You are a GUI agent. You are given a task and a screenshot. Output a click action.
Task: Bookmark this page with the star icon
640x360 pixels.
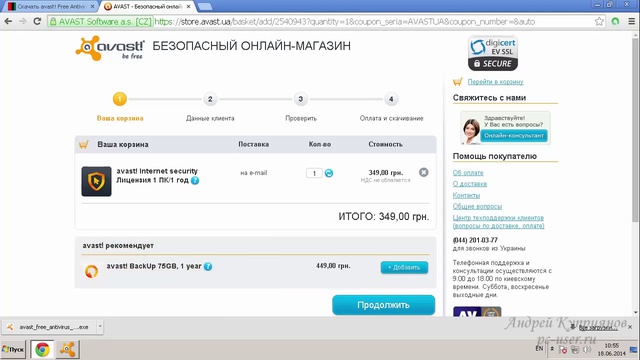coord(599,22)
